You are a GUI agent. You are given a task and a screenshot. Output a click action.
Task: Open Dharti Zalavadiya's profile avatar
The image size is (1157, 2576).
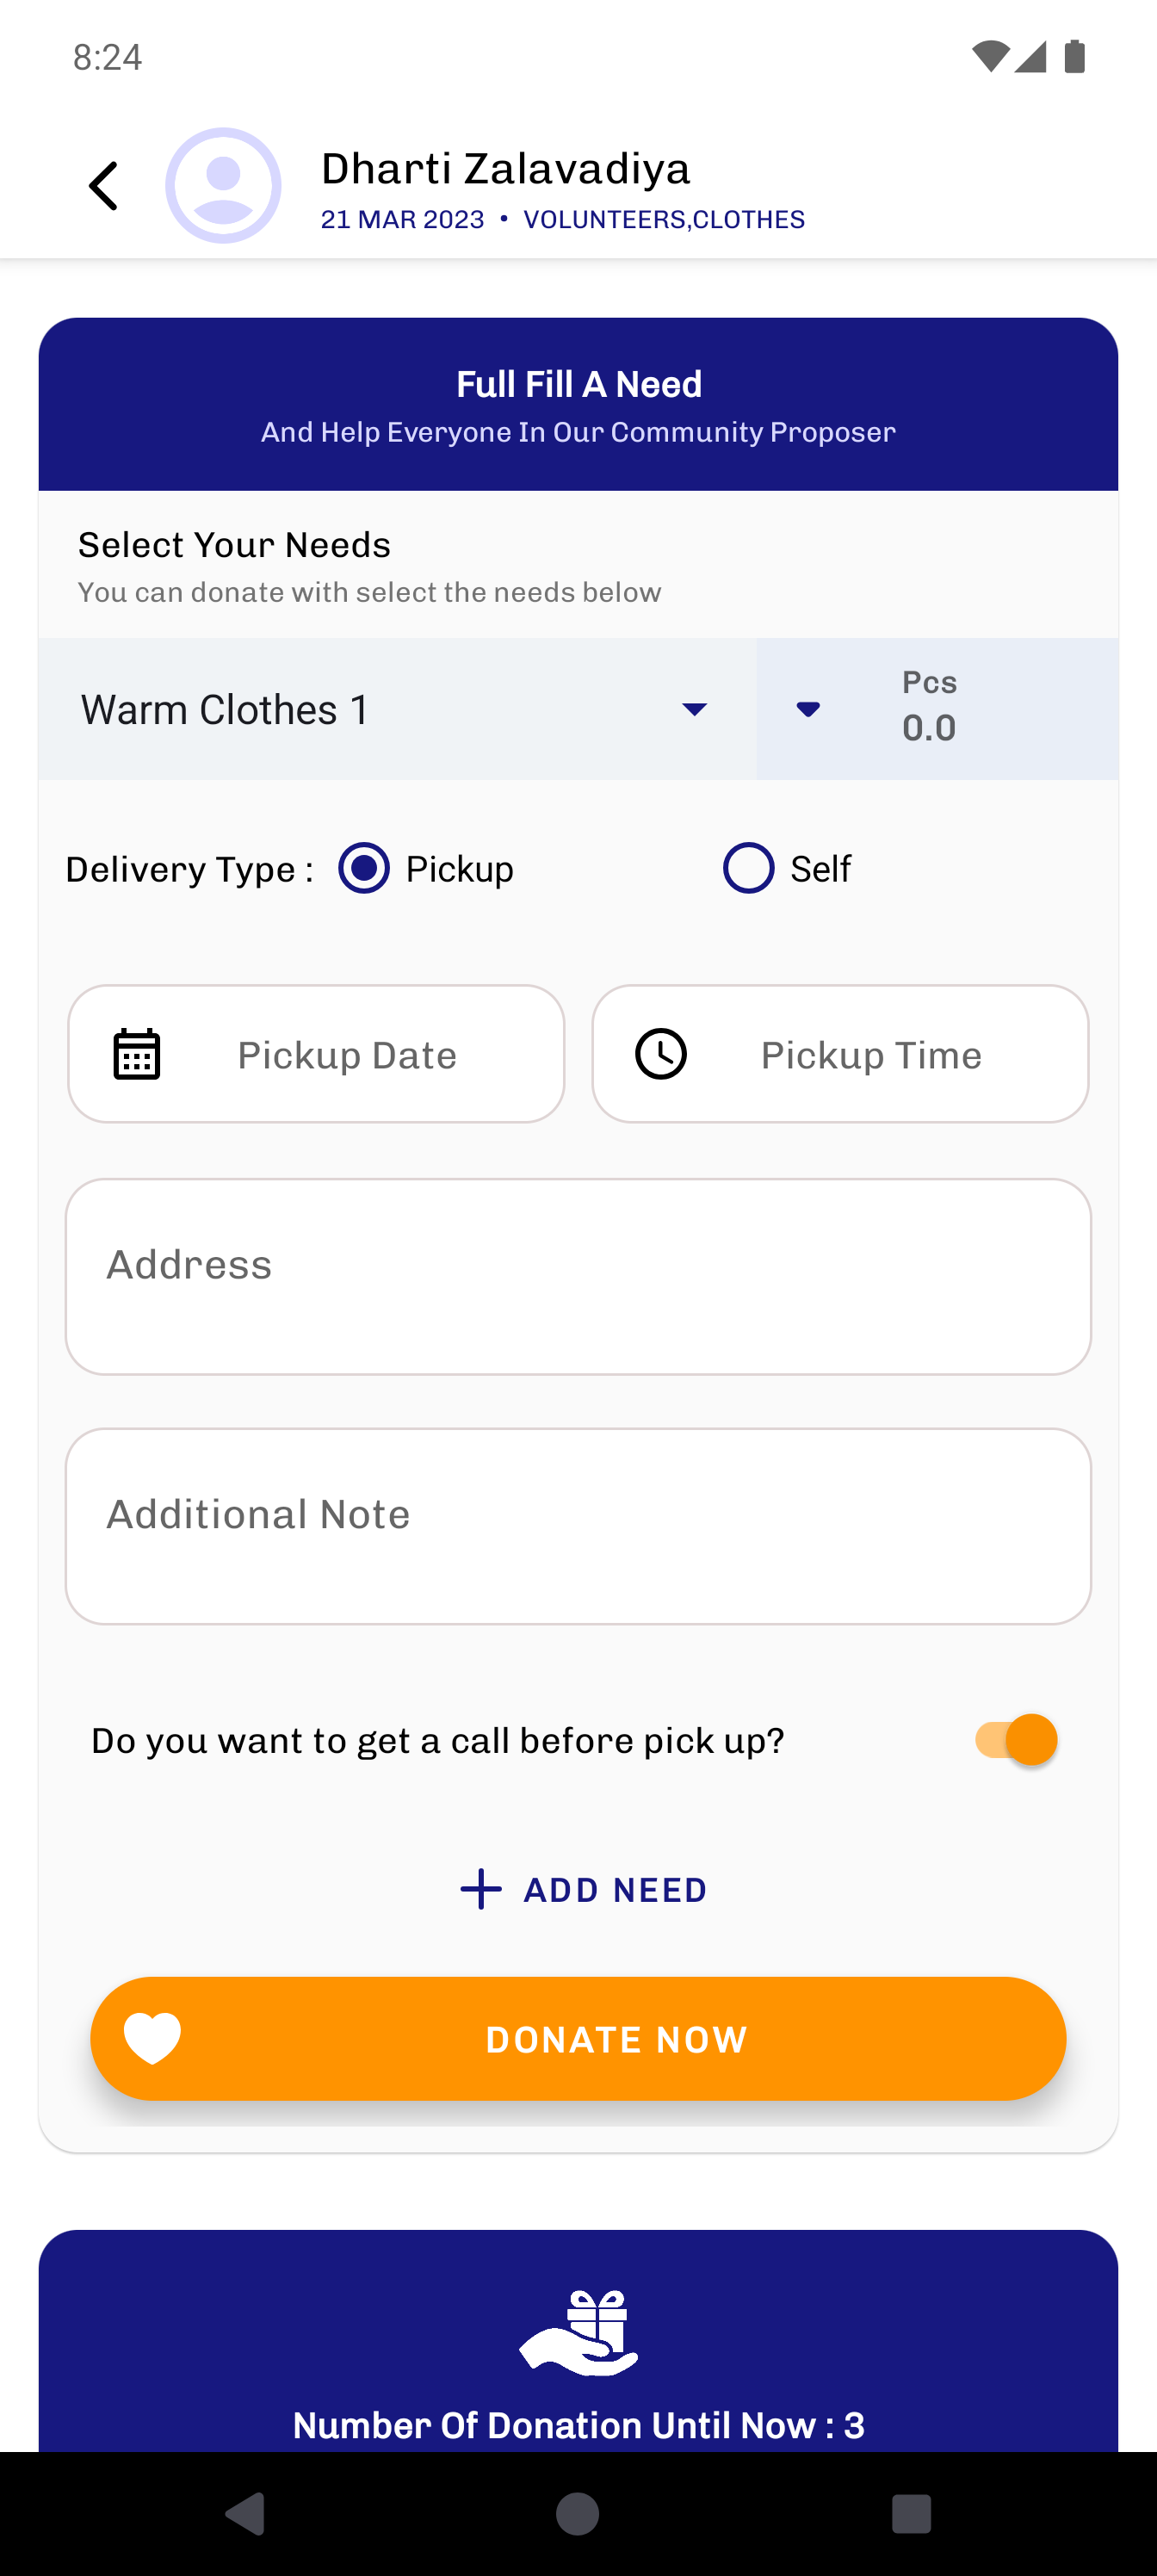(x=223, y=186)
